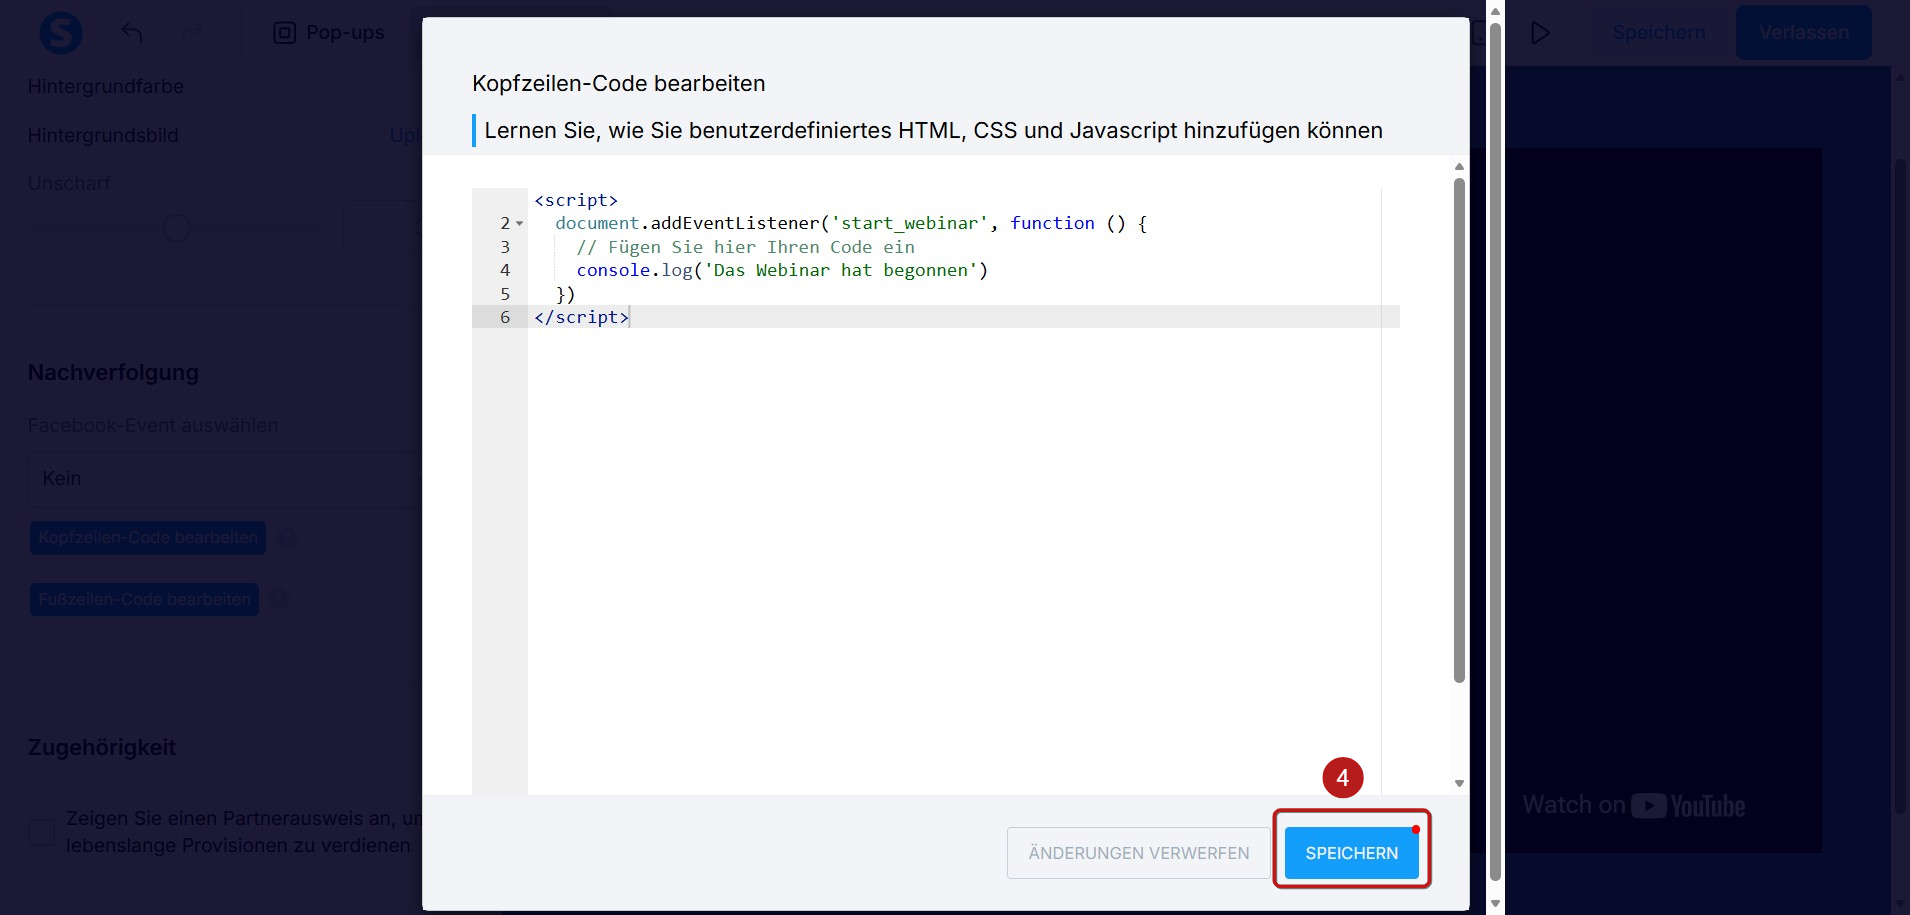
Task: Place cursor on the console.log code line
Action: coord(782,270)
